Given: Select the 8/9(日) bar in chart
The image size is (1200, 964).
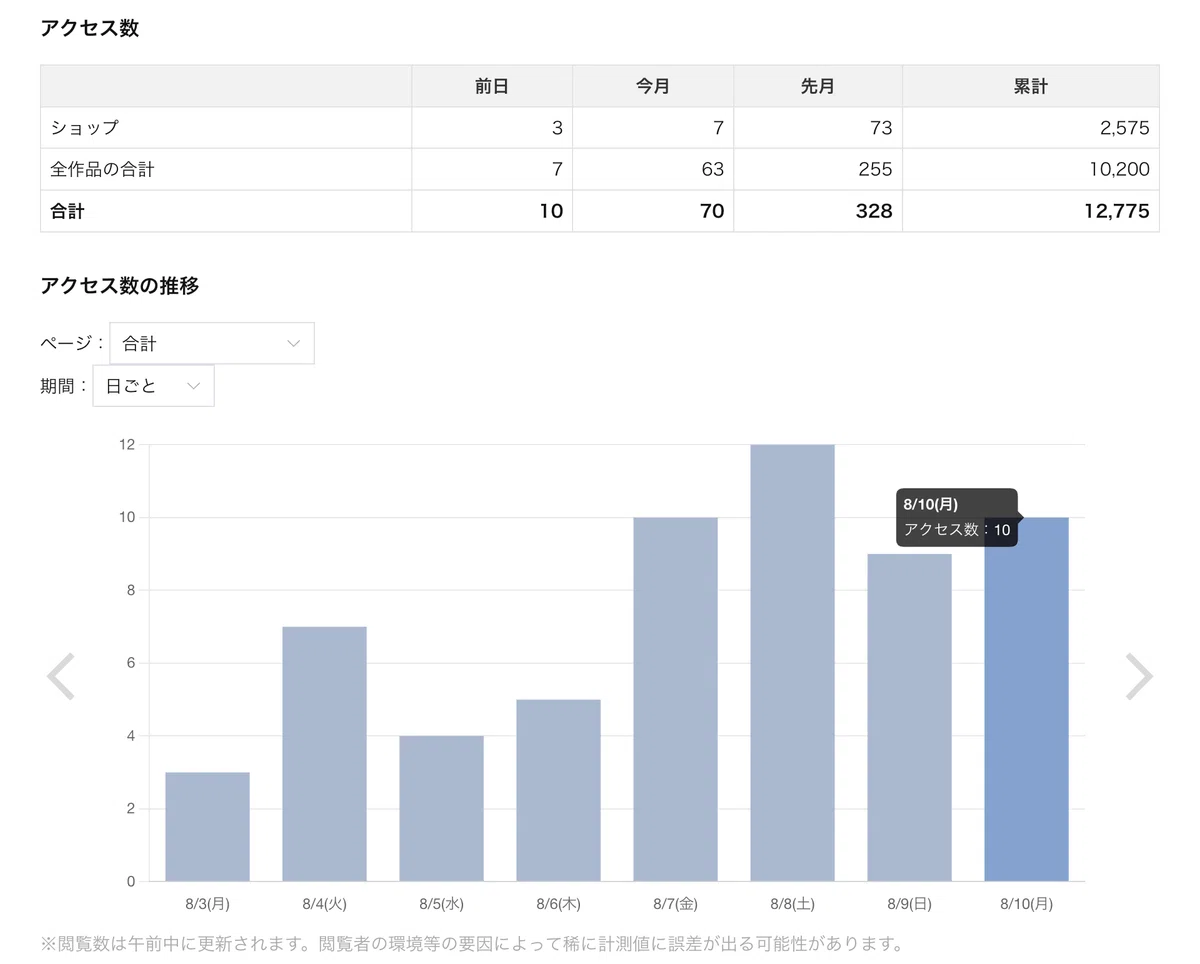Looking at the screenshot, I should pyautogui.click(x=909, y=718).
